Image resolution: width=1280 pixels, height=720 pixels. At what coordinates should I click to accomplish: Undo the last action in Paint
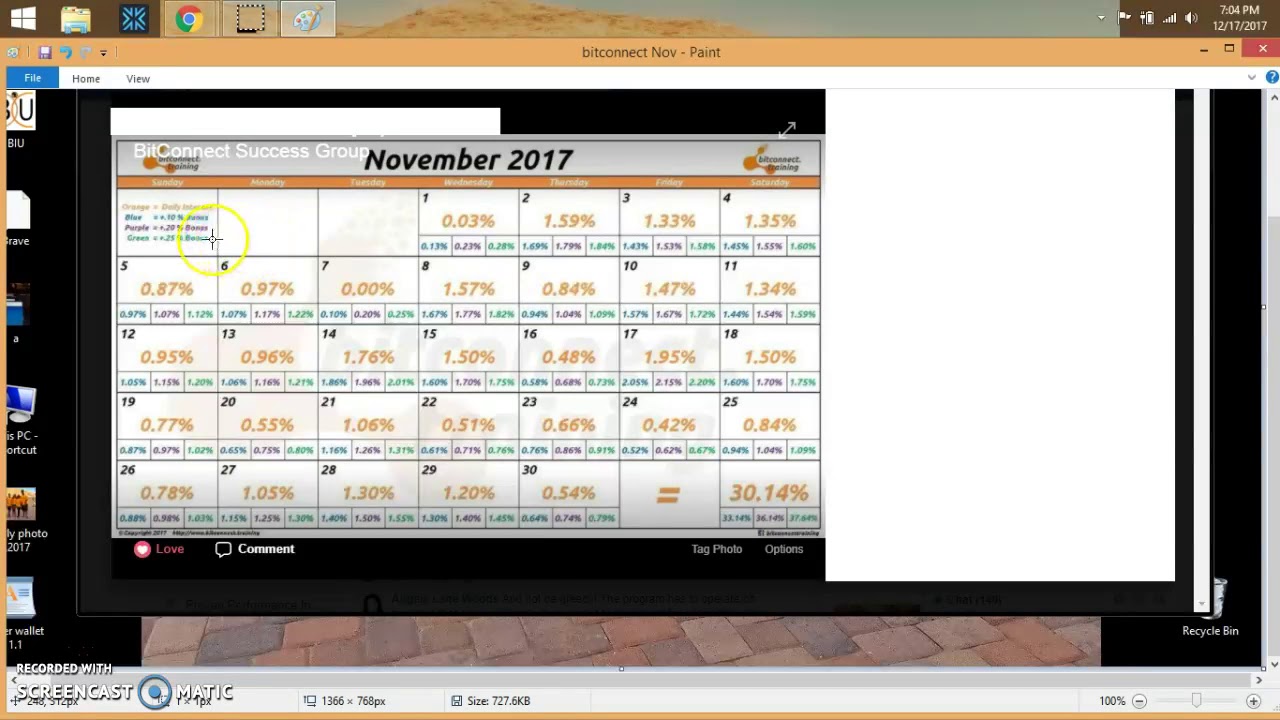(65, 52)
